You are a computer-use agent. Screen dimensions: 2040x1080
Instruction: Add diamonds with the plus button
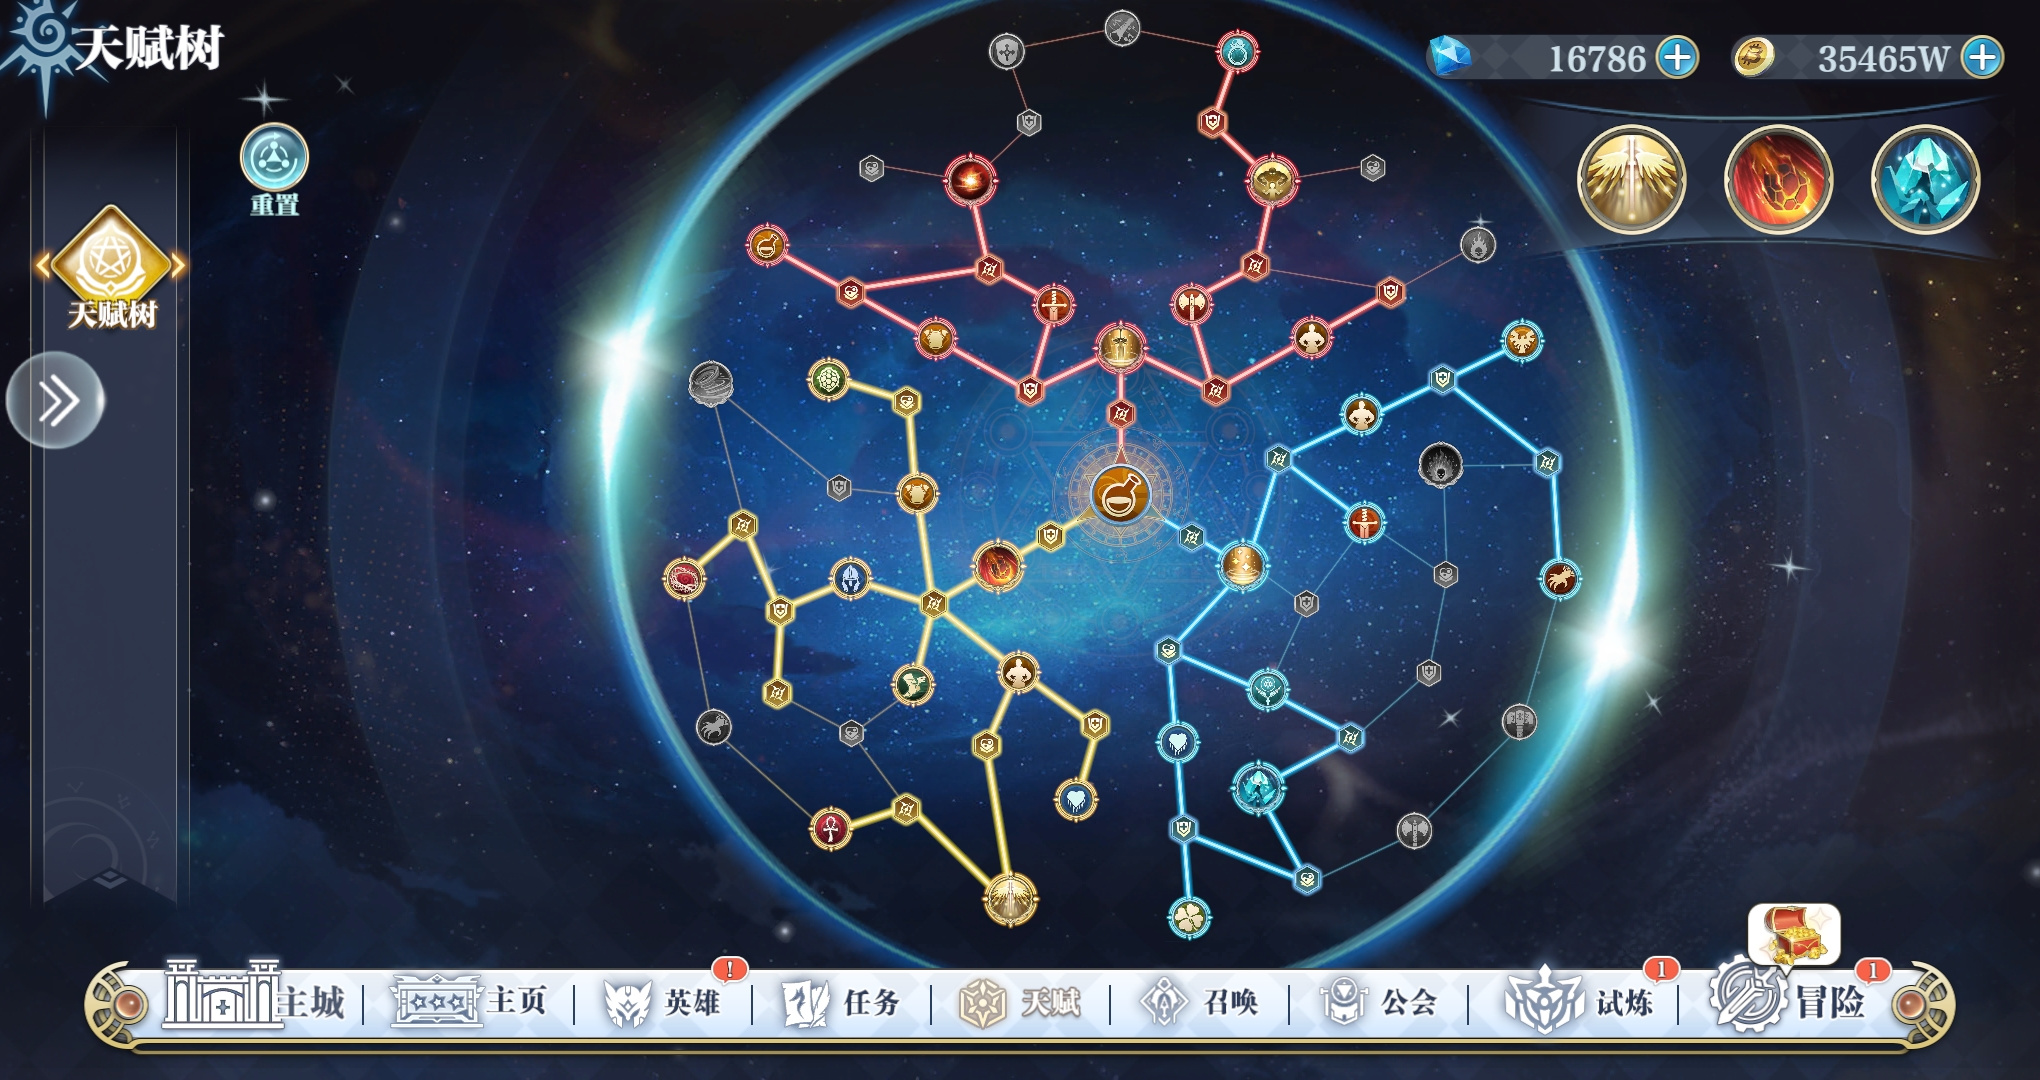(x=1678, y=57)
